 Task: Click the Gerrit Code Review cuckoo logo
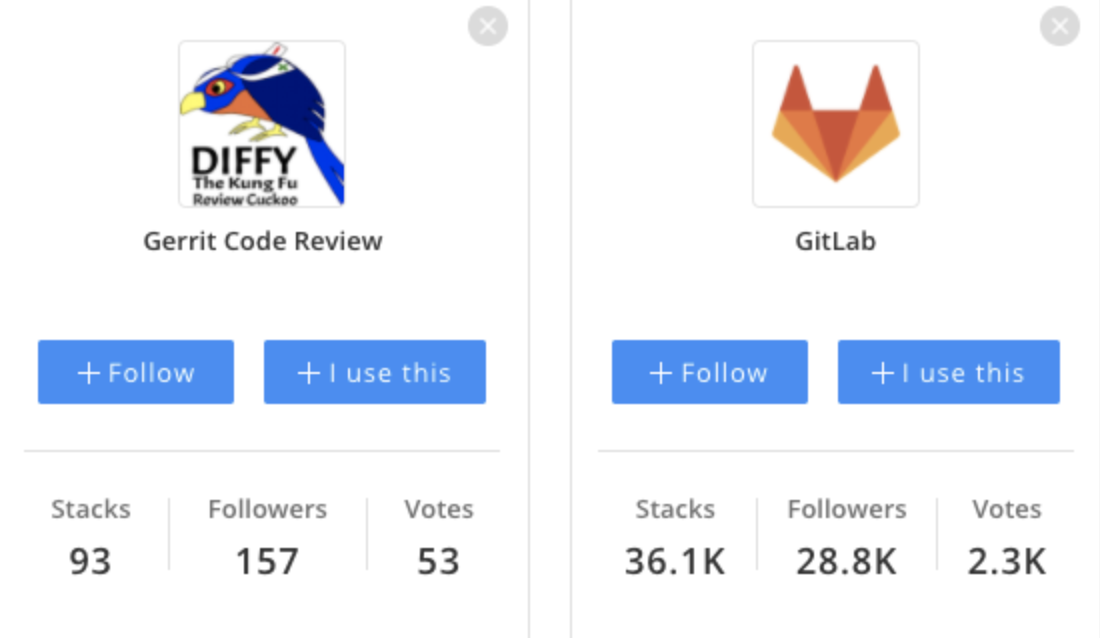262,123
